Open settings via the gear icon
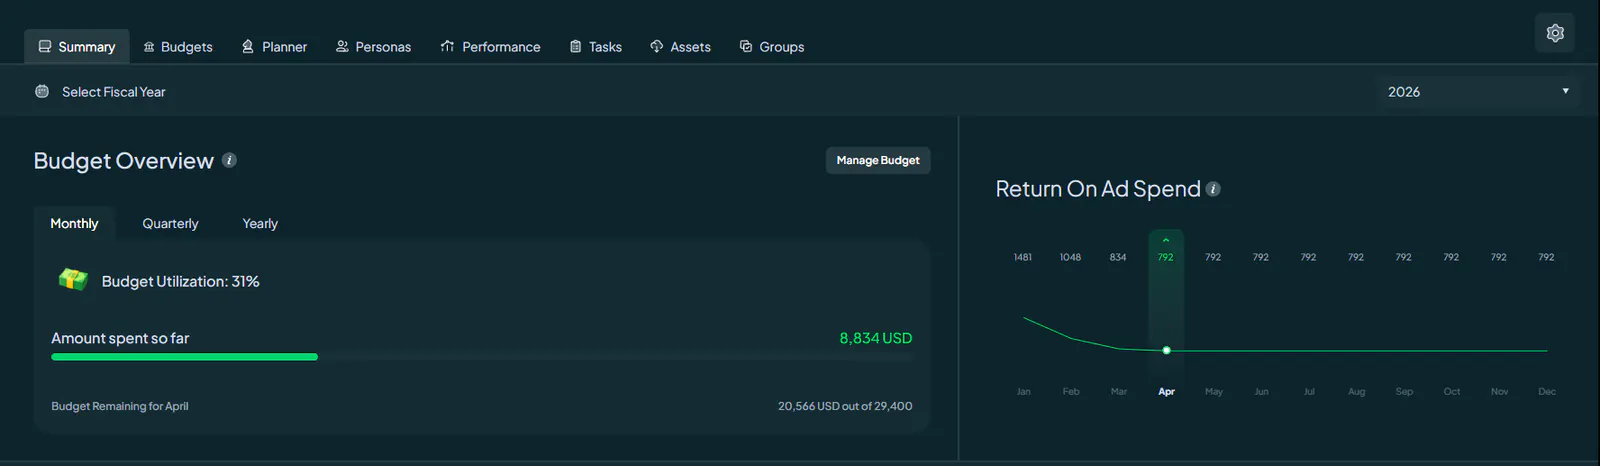 click(x=1555, y=33)
